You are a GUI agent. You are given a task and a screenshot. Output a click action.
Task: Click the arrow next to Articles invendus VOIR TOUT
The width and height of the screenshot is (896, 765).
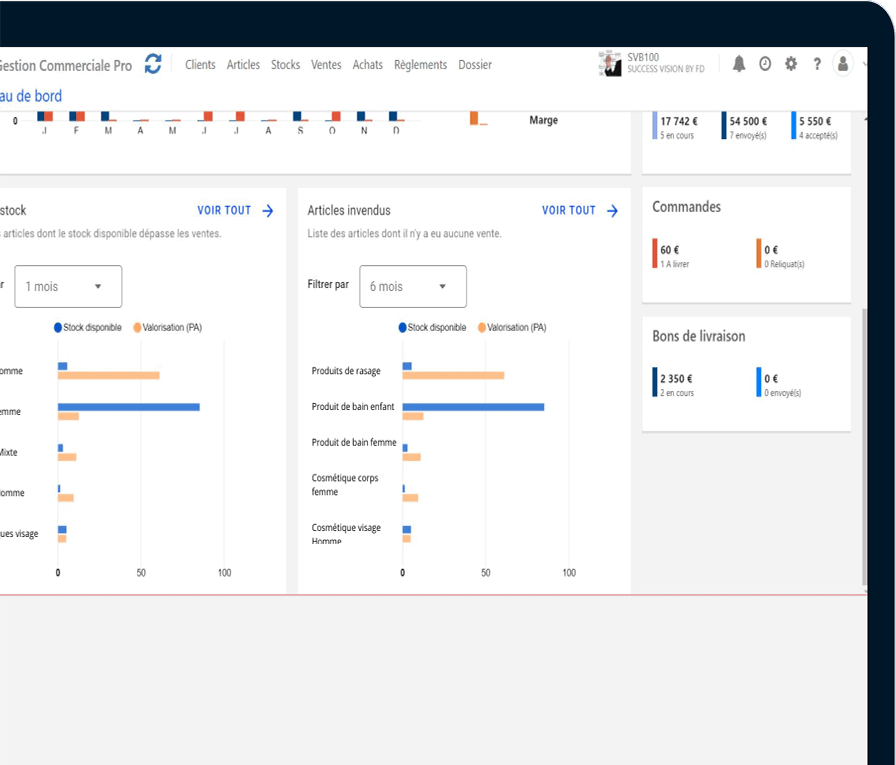[612, 211]
